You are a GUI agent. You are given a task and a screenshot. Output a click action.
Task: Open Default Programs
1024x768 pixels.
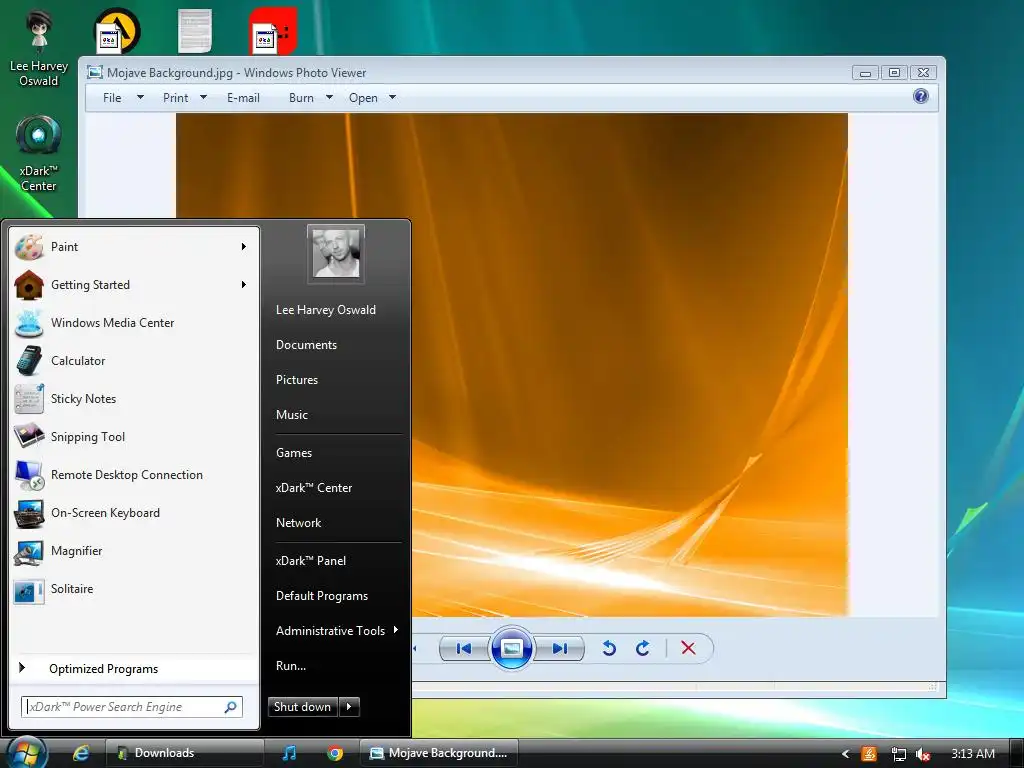click(322, 596)
